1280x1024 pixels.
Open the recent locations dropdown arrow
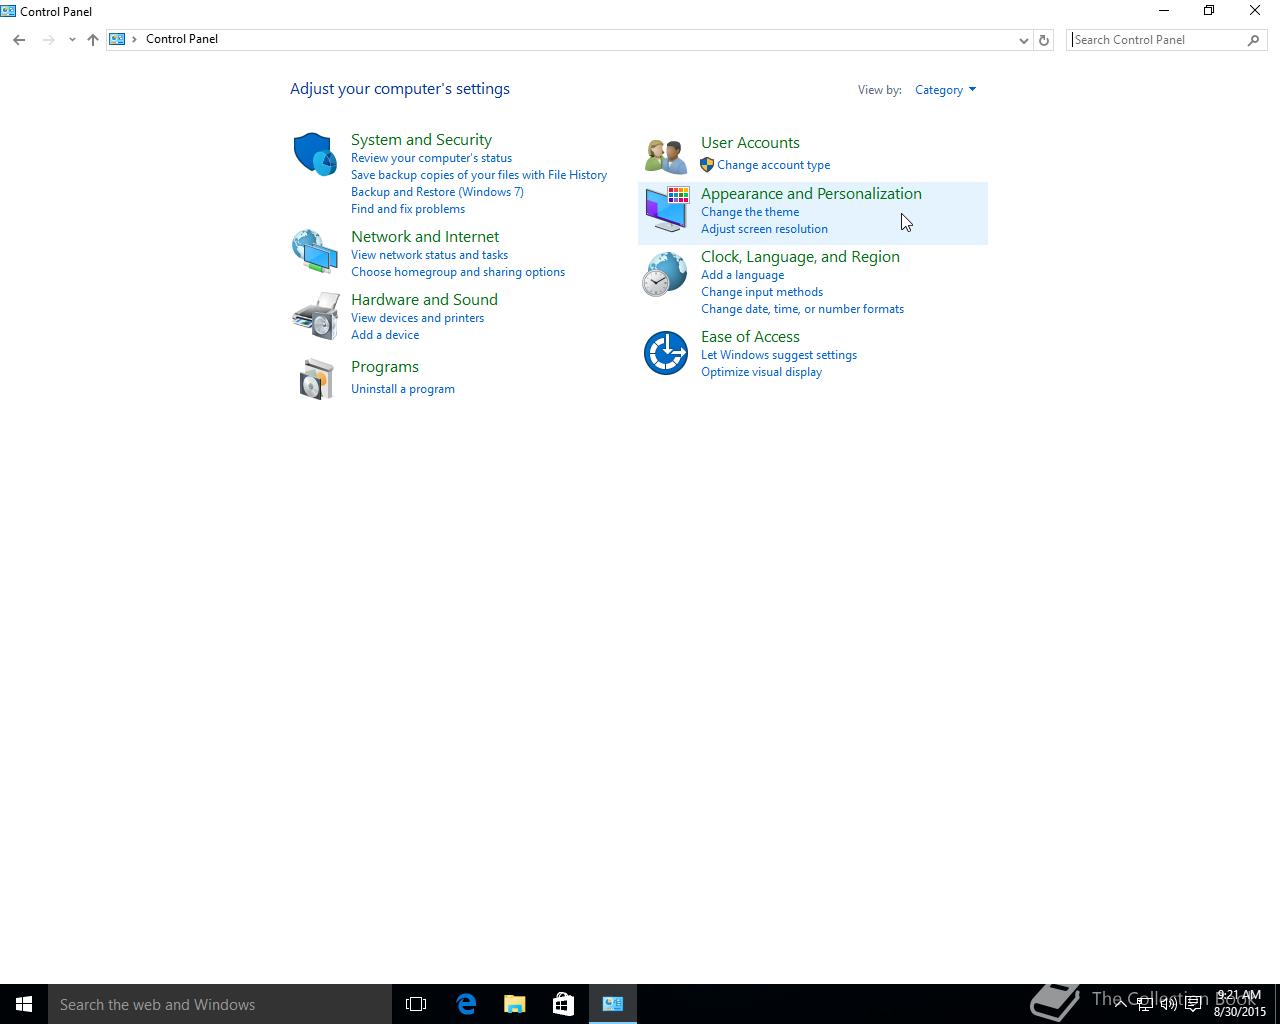(x=72, y=40)
